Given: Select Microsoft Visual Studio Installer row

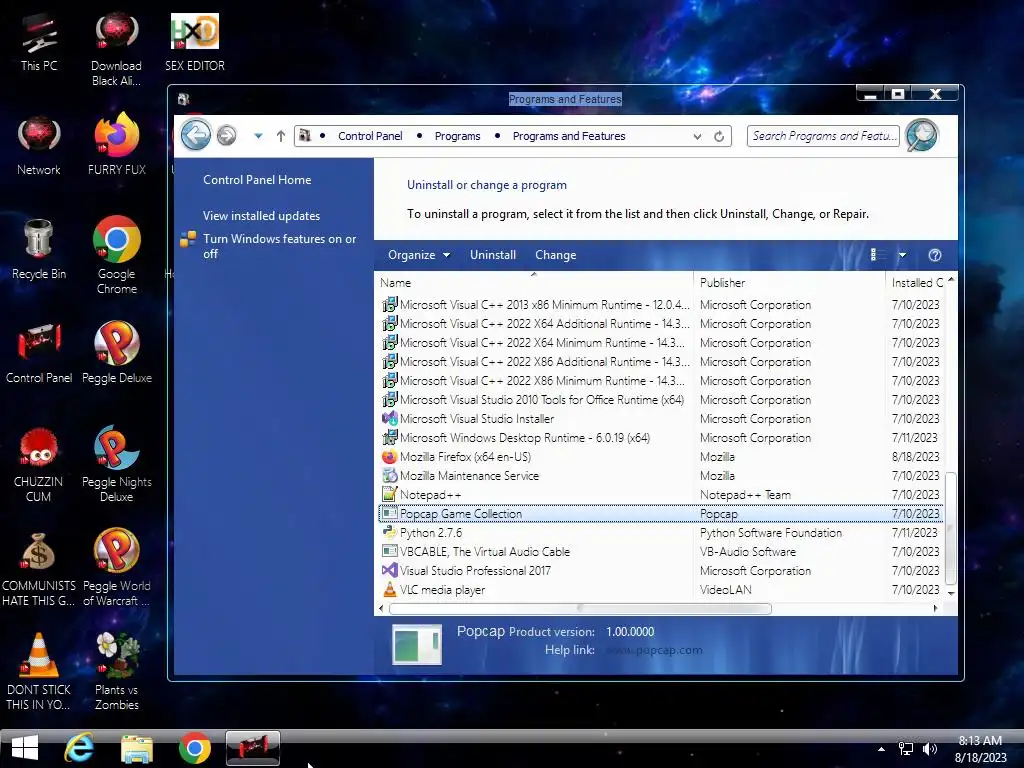Looking at the screenshot, I should (661, 419).
